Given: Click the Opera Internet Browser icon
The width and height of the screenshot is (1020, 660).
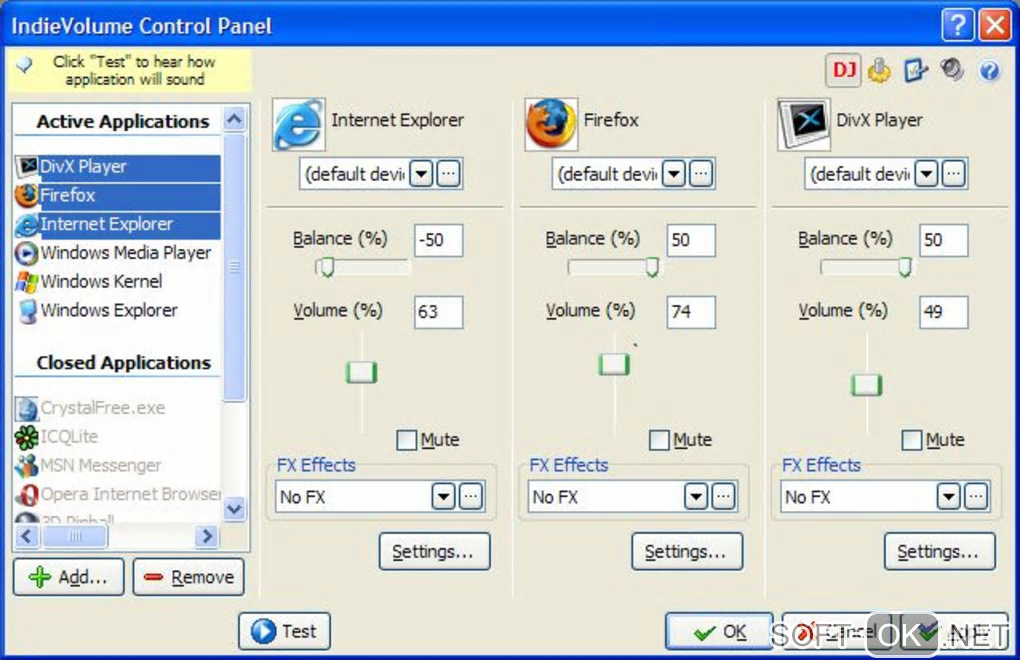Looking at the screenshot, I should click(x=27, y=495).
